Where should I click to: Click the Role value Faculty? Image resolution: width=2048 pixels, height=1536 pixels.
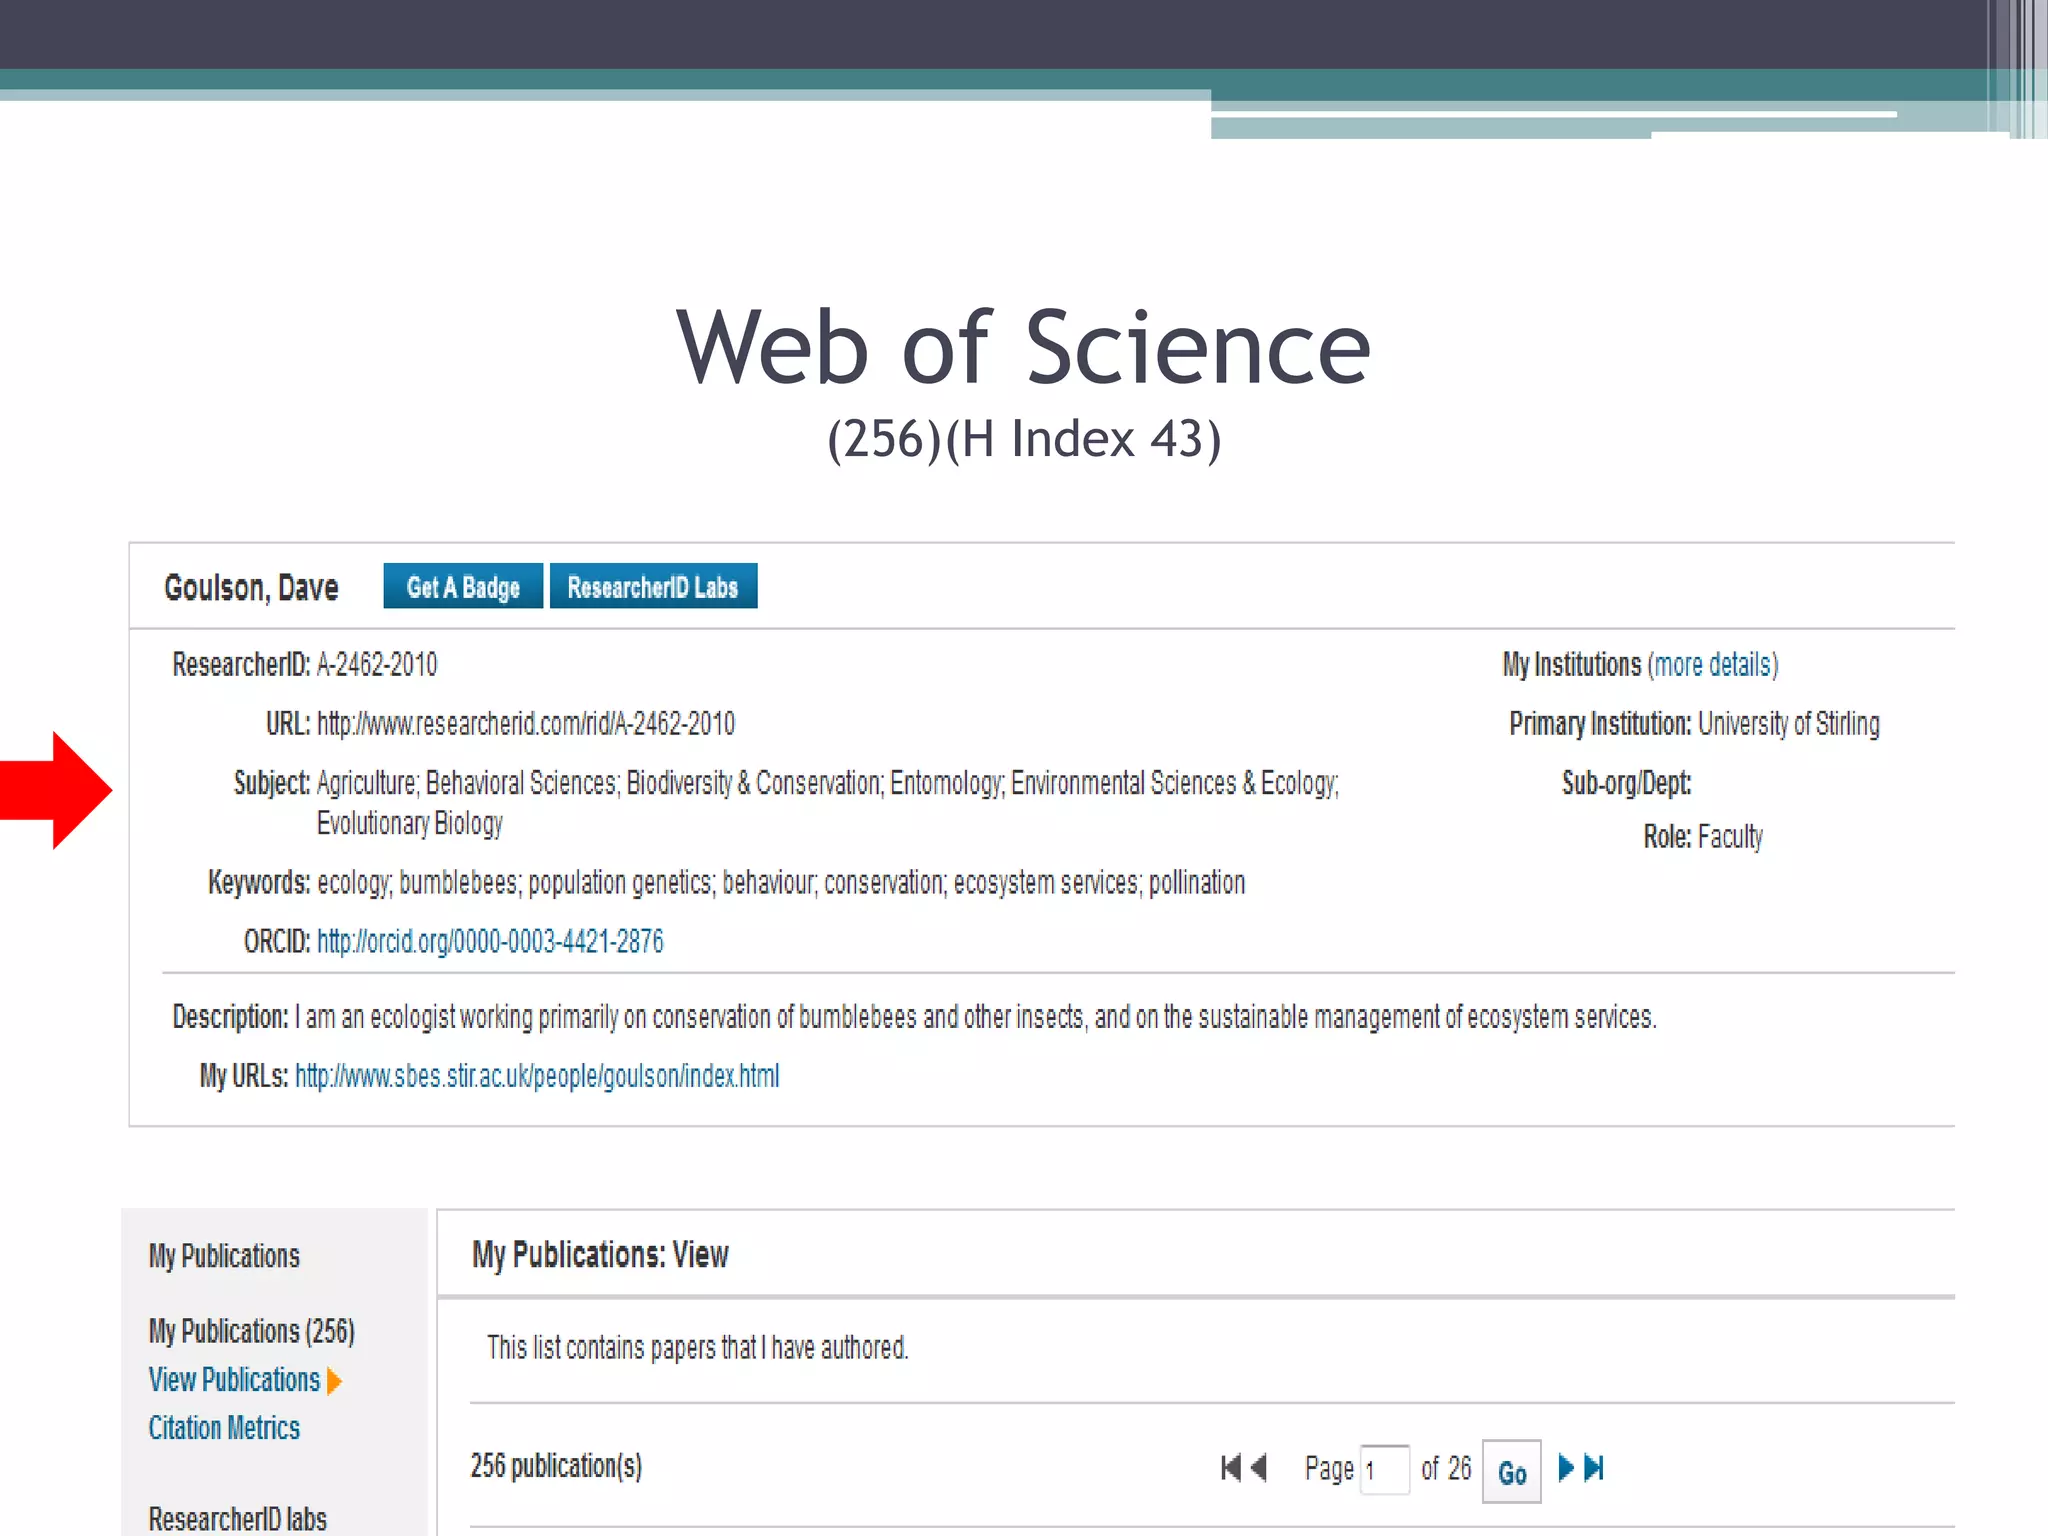coord(1731,837)
